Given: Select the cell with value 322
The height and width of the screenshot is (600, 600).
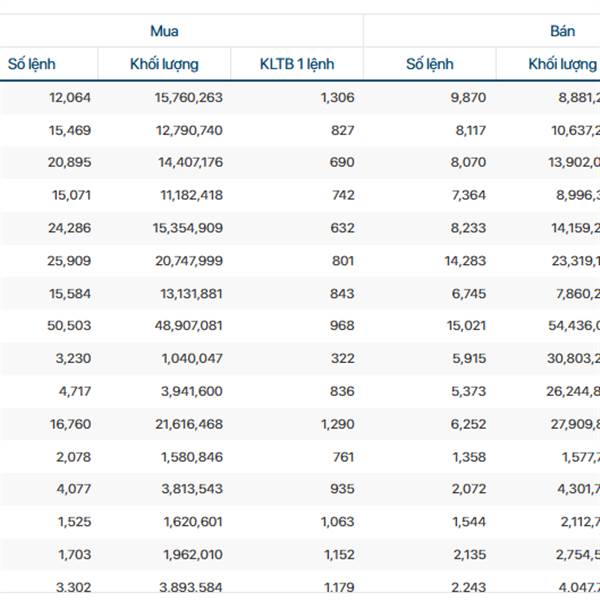Looking at the screenshot, I should coord(342,358).
